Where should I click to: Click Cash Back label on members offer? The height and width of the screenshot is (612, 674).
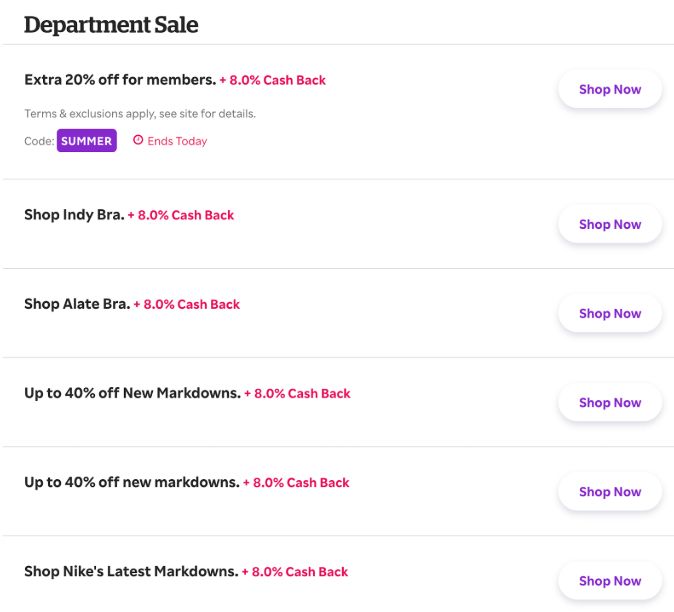pos(273,80)
